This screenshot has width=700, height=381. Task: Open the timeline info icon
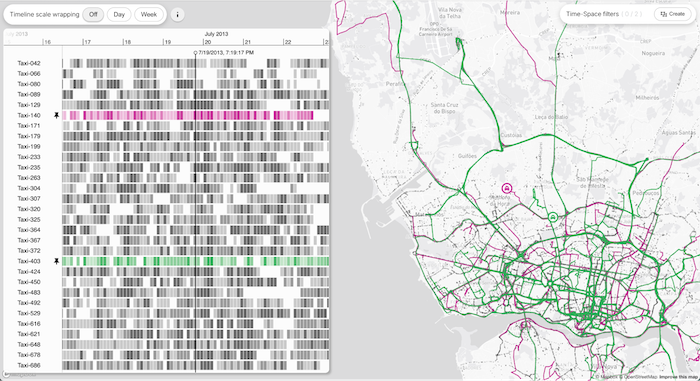(x=177, y=14)
